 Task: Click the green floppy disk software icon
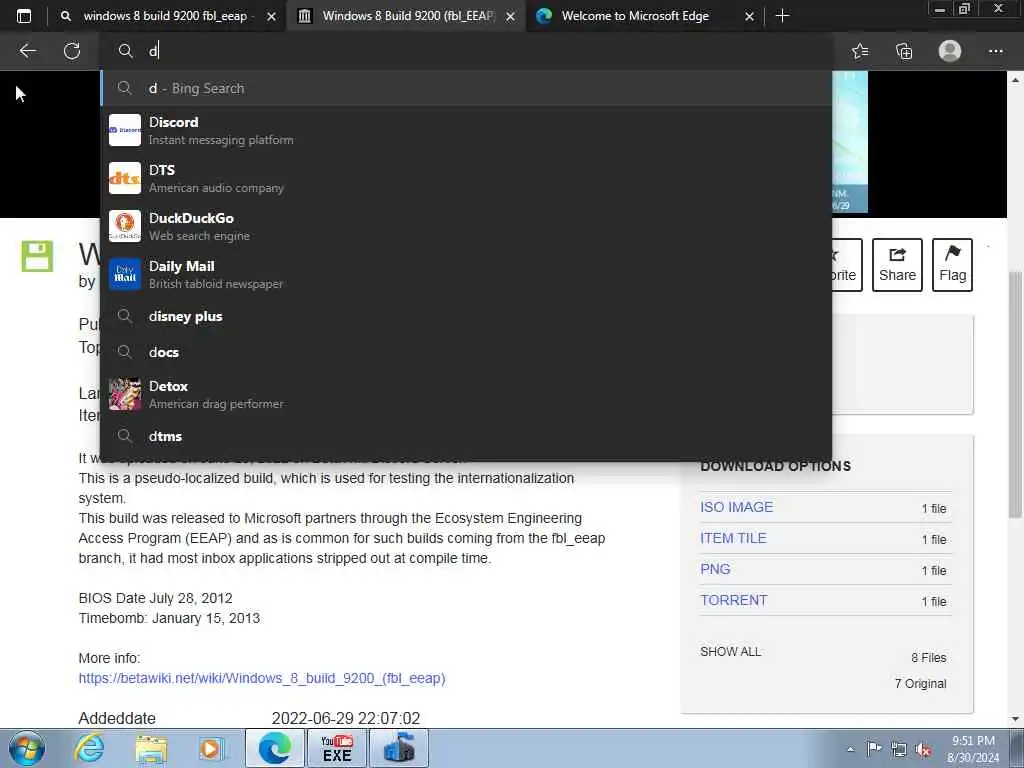click(37, 256)
